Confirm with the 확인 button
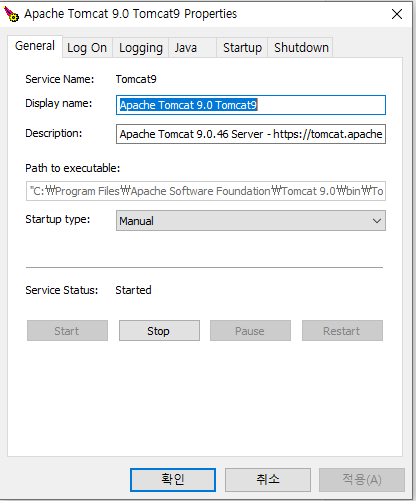Viewport: 416px width, 501px height. click(x=173, y=480)
